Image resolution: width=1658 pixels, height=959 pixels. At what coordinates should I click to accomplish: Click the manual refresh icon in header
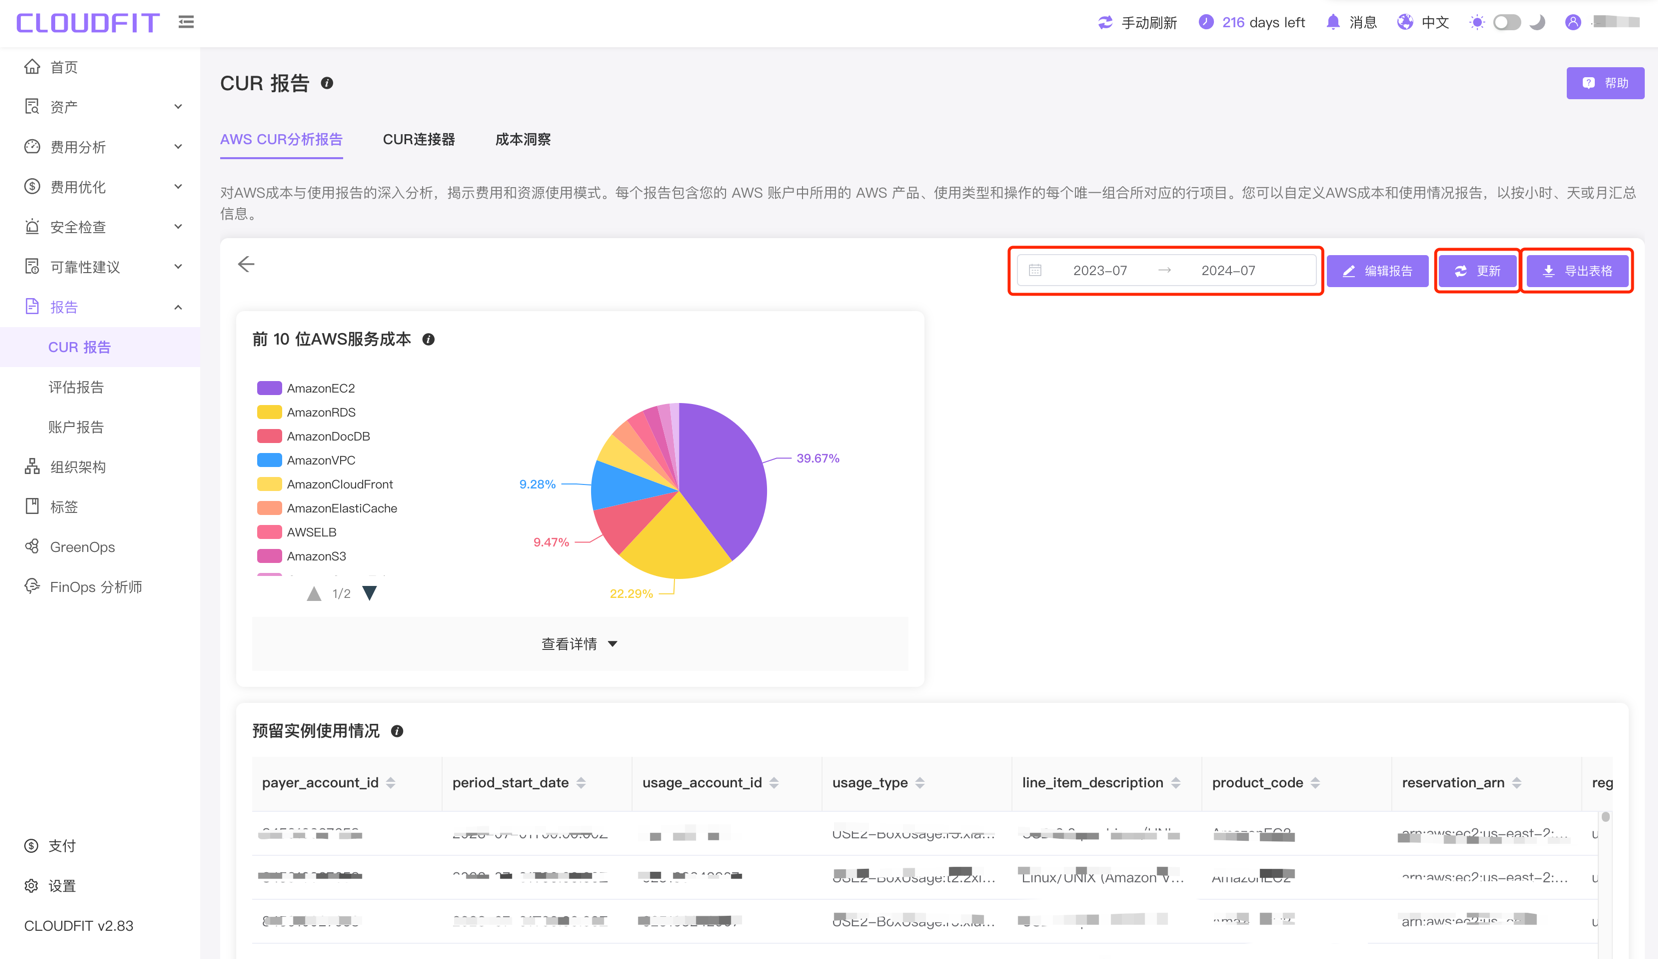(1105, 22)
